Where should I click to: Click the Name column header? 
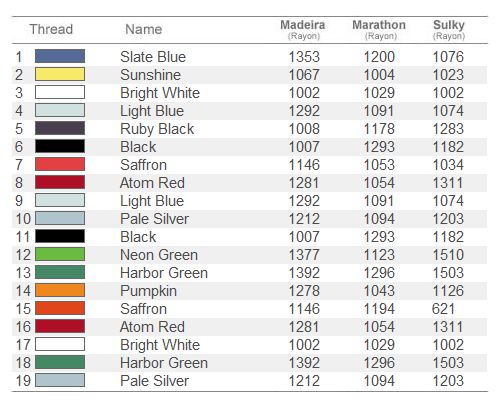coord(144,29)
